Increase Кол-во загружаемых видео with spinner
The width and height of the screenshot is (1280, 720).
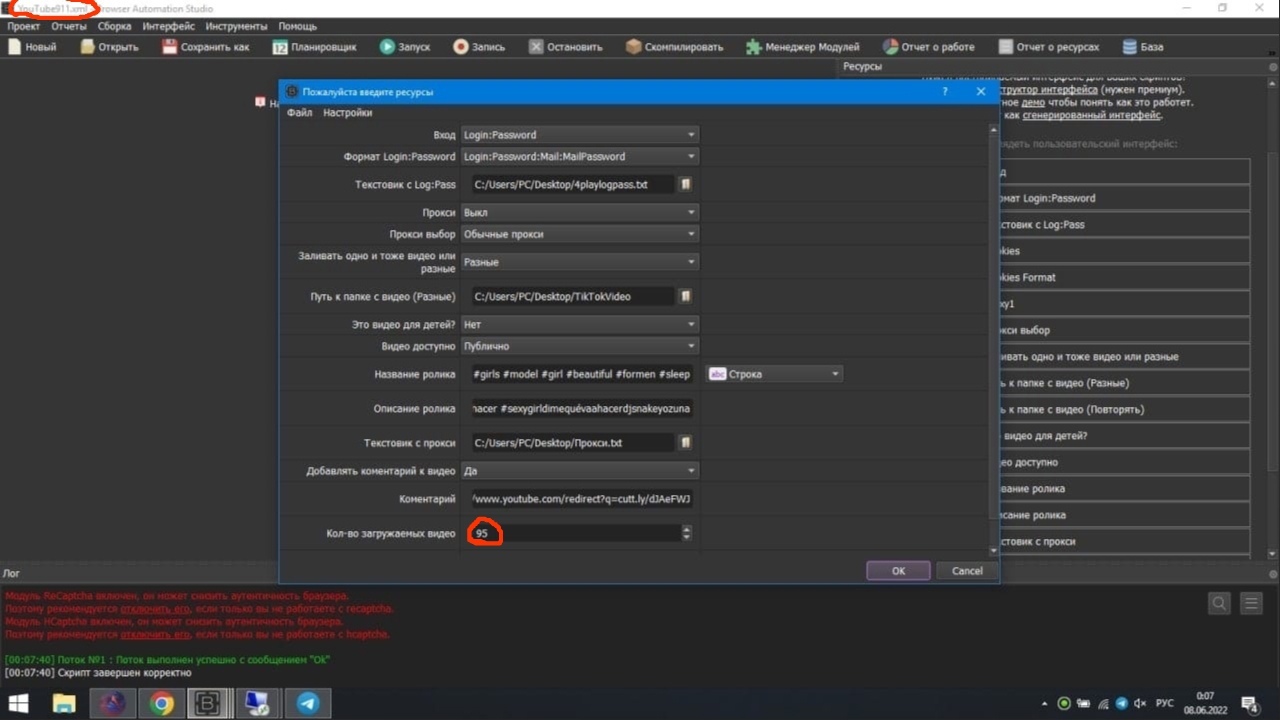click(x=686, y=530)
